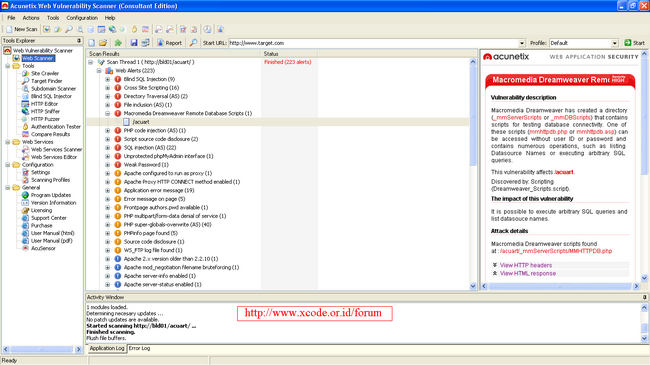Select Apache server-status enabled (1) alert
650x365 pixels.
[162, 285]
